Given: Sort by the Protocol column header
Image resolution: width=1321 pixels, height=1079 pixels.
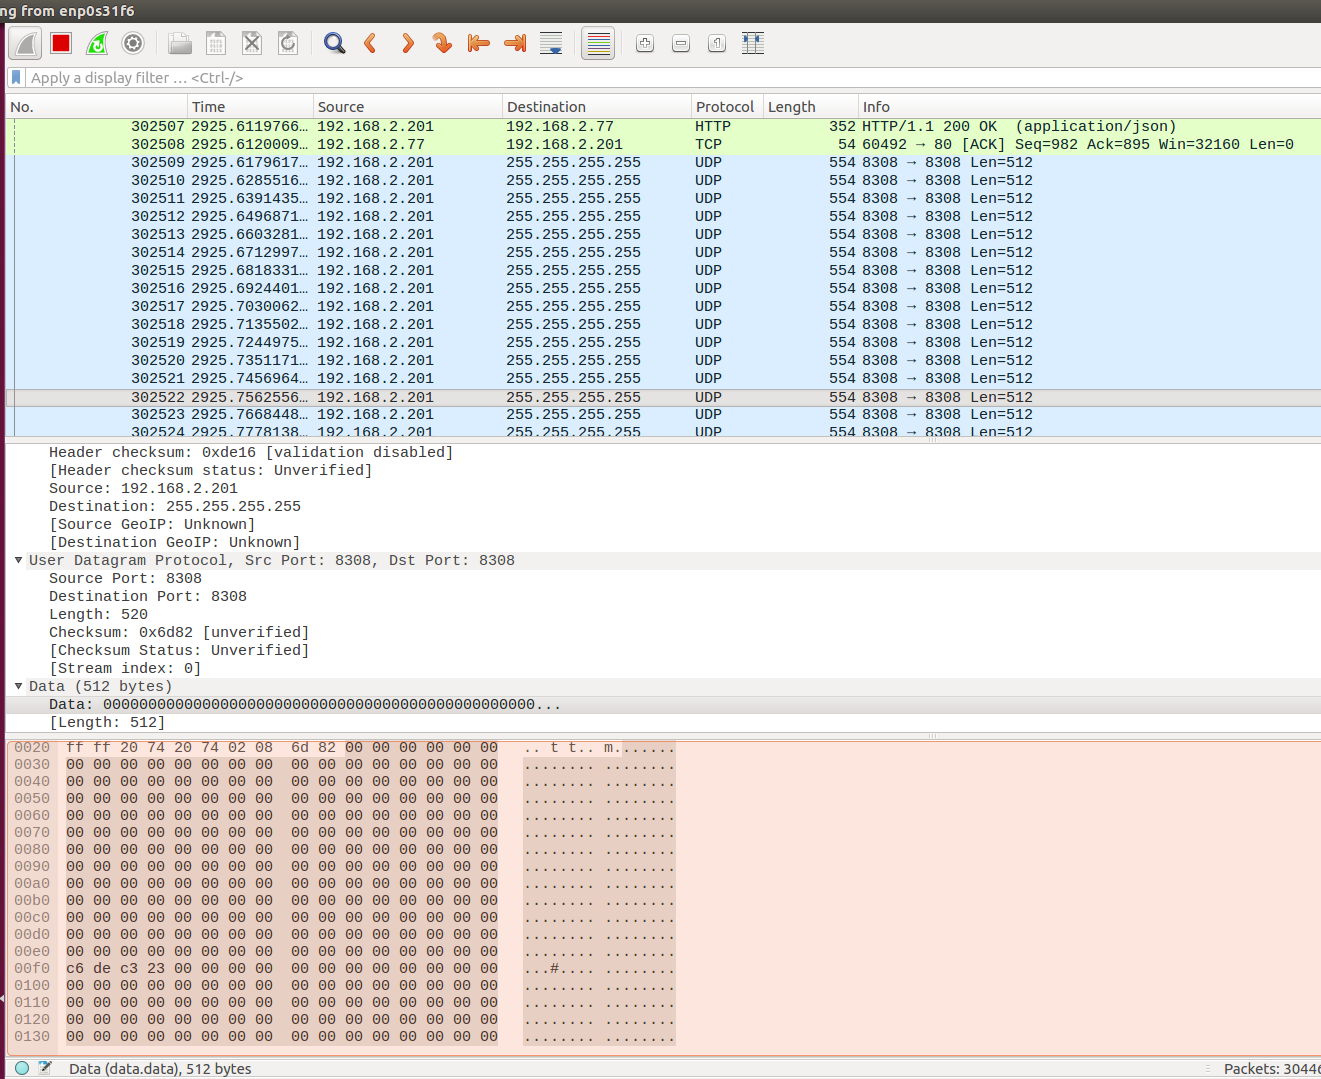Looking at the screenshot, I should coord(725,106).
